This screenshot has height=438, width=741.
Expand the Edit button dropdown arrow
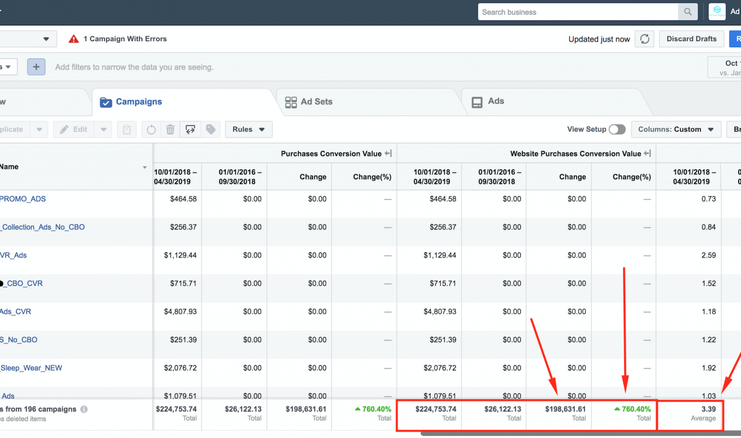point(103,129)
